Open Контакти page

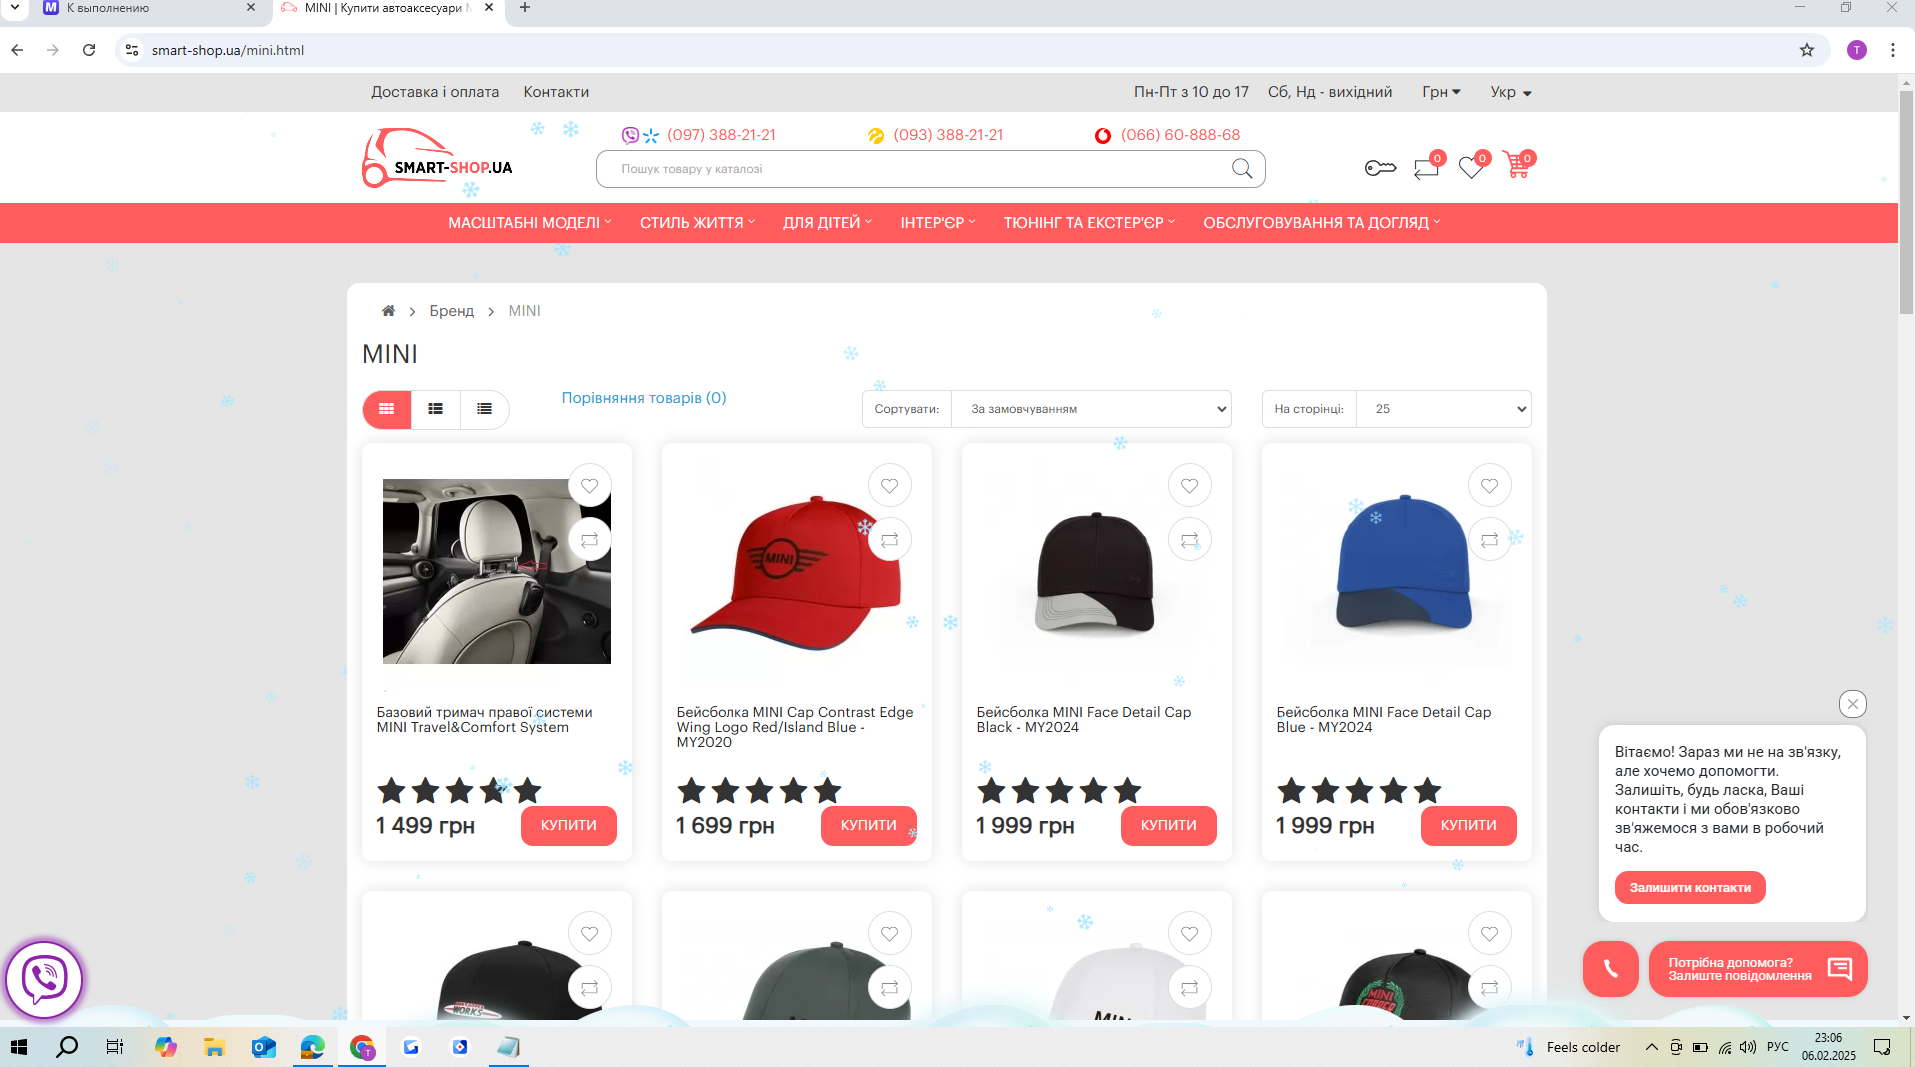[x=556, y=92]
